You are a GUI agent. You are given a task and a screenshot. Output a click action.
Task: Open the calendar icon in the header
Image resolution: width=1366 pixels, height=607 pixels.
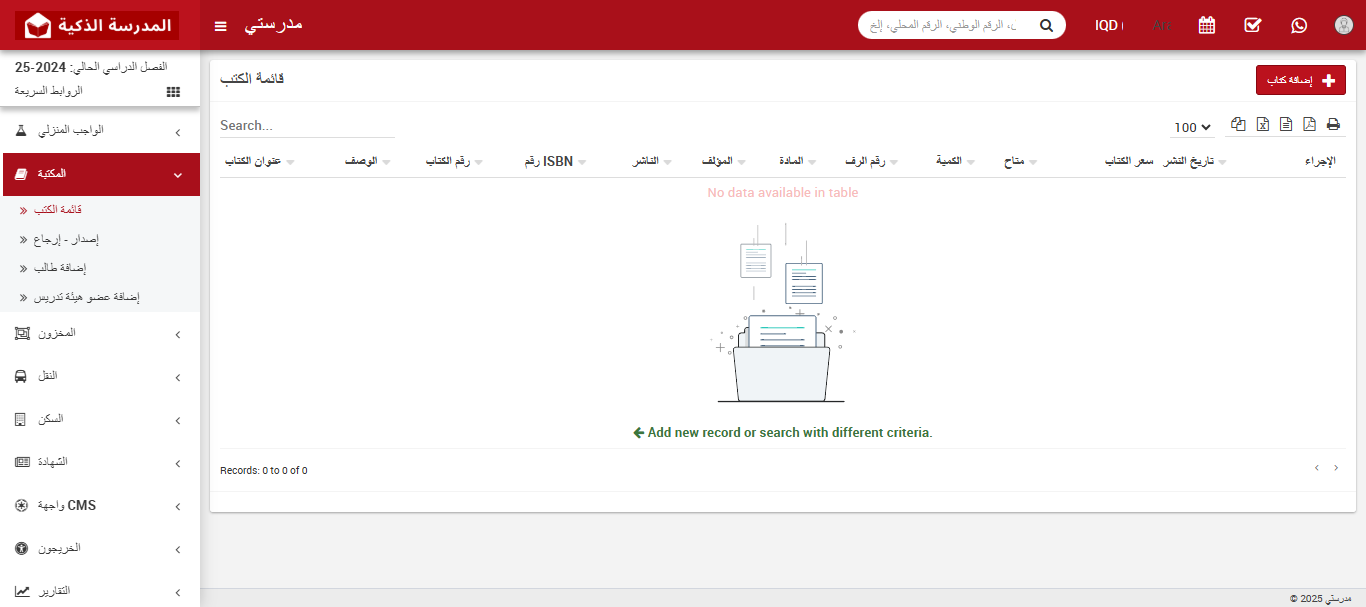point(1207,25)
